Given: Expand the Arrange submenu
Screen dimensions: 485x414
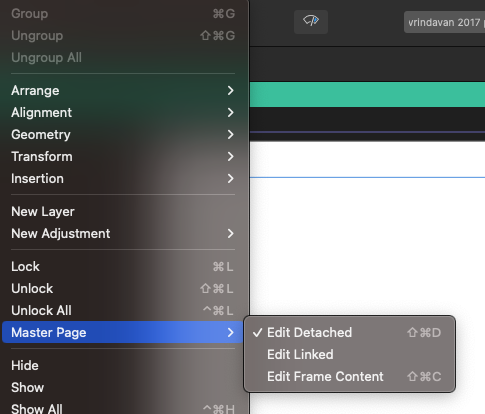Looking at the screenshot, I should (122, 91).
